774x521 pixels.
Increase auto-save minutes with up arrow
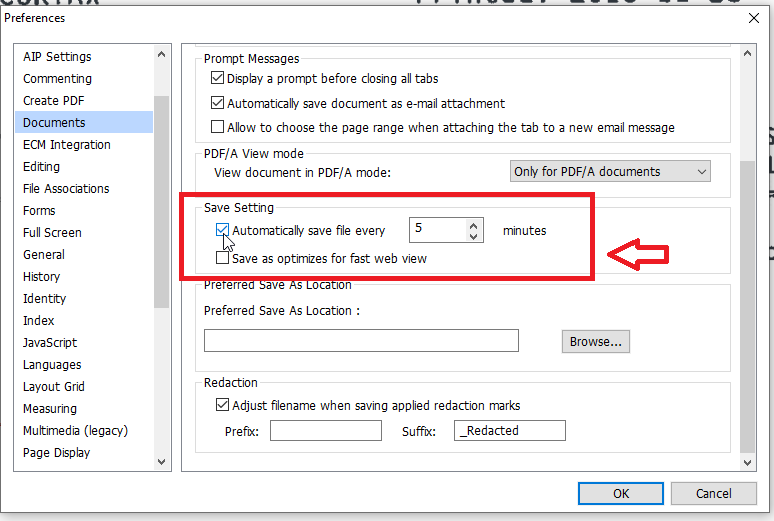[474, 224]
